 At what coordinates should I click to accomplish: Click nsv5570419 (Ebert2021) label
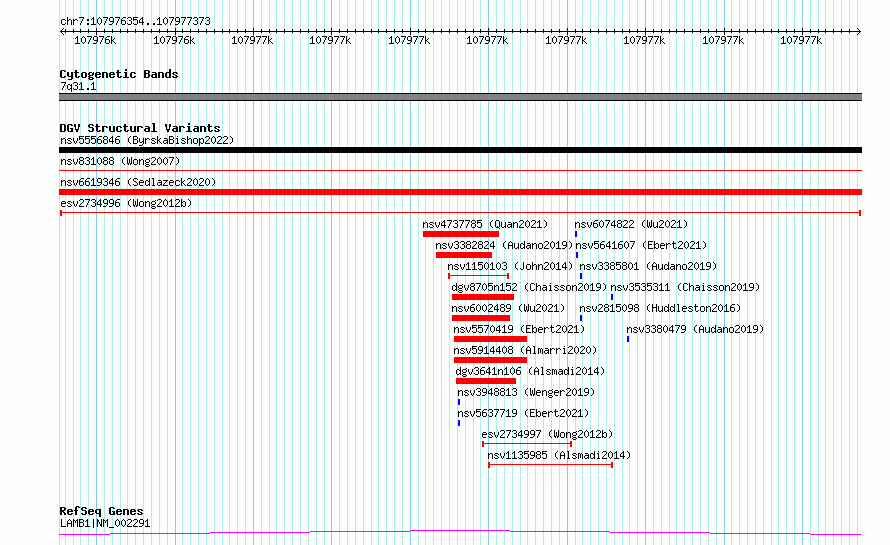[519, 329]
